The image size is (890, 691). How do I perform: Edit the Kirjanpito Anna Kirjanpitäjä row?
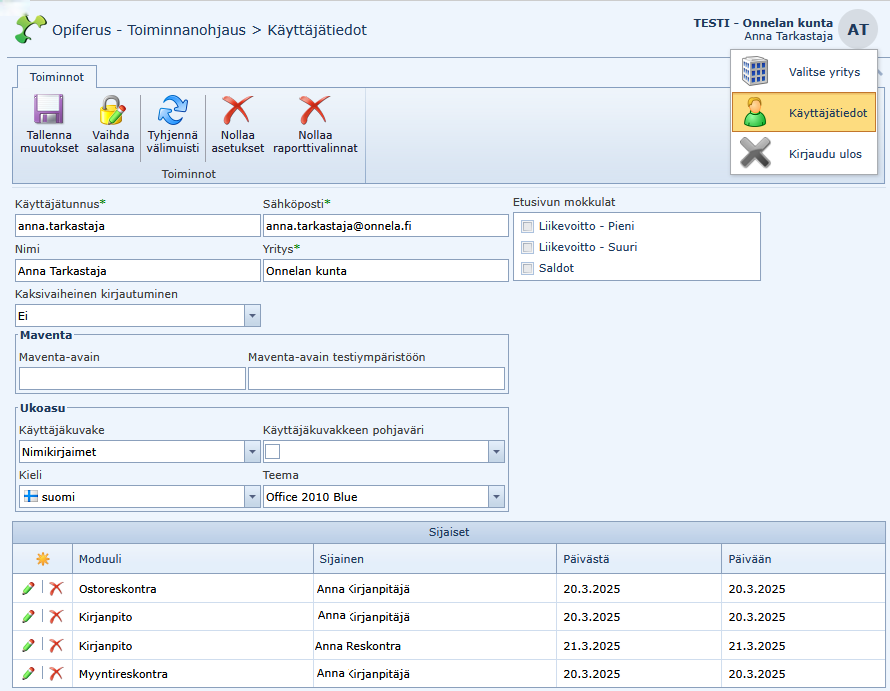(x=28, y=616)
